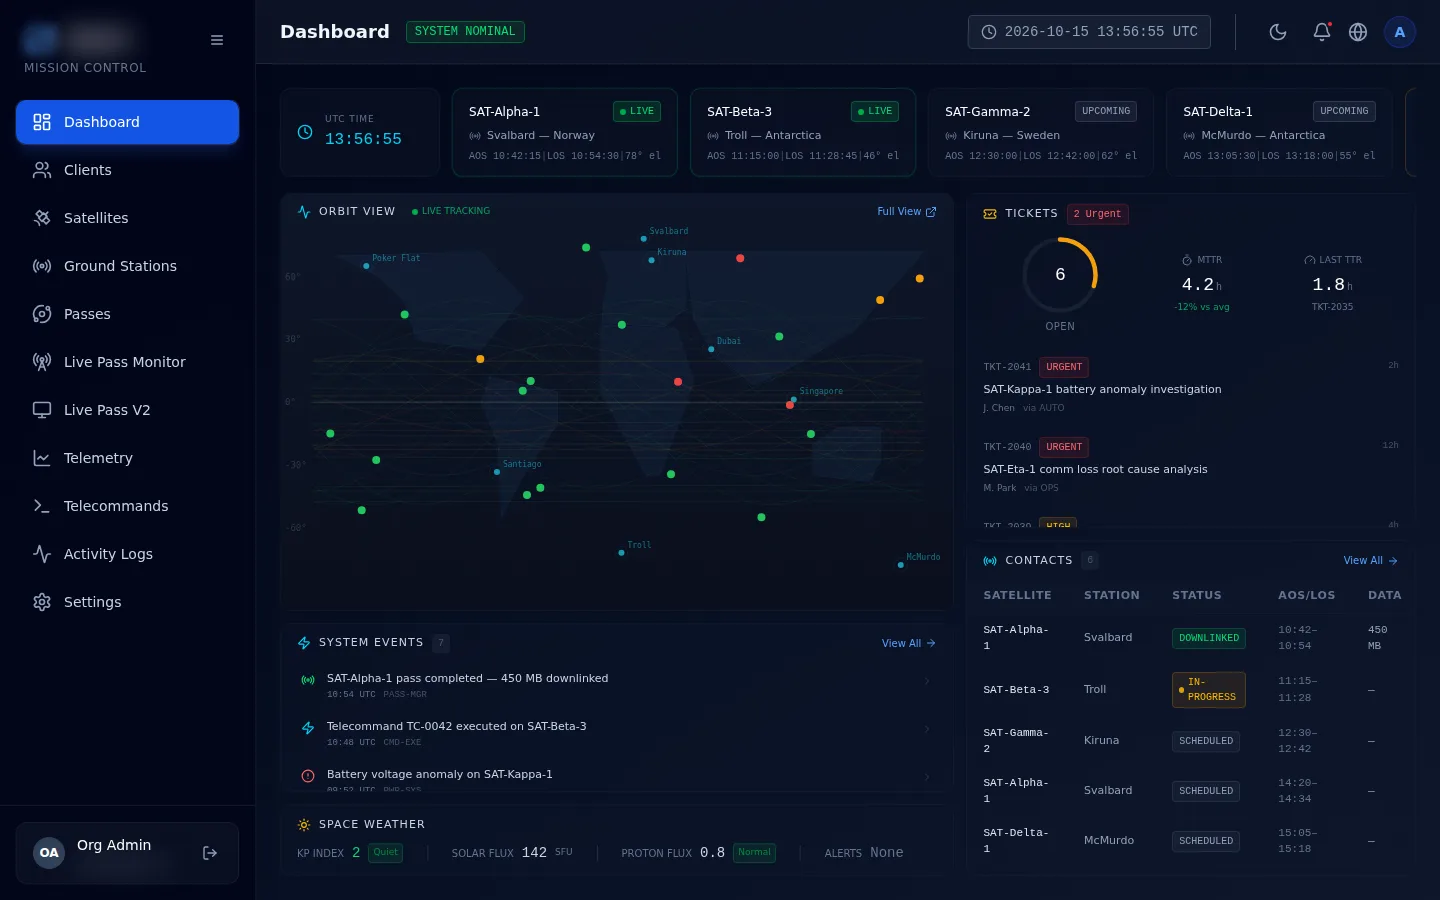The width and height of the screenshot is (1440, 900).
Task: Go to Clients in the sidebar
Action: [127, 170]
